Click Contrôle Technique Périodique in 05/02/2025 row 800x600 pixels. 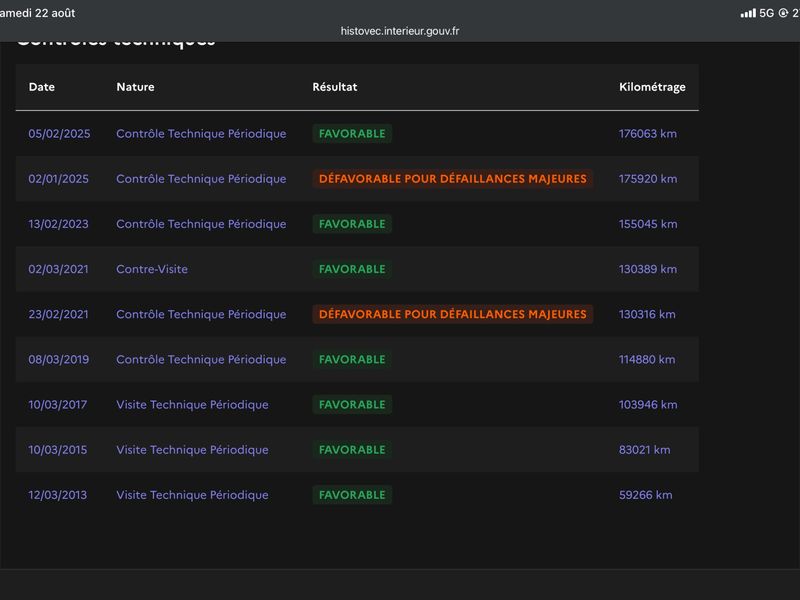point(201,134)
